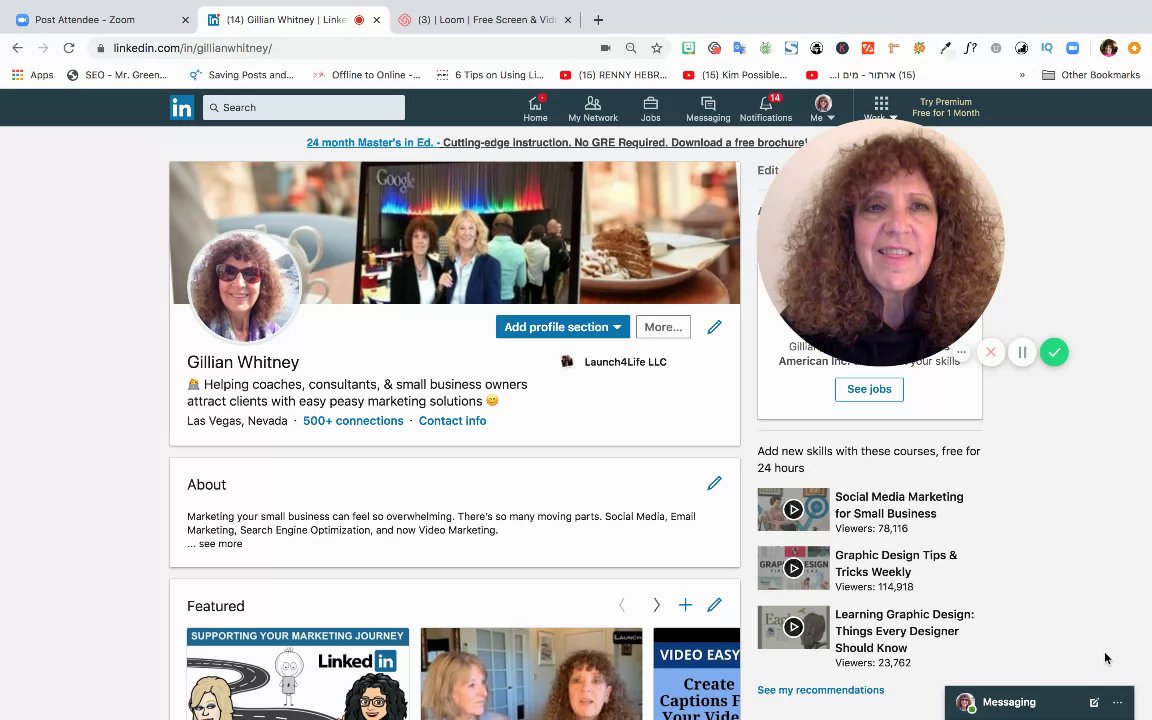Open the Contact info link

point(453,421)
